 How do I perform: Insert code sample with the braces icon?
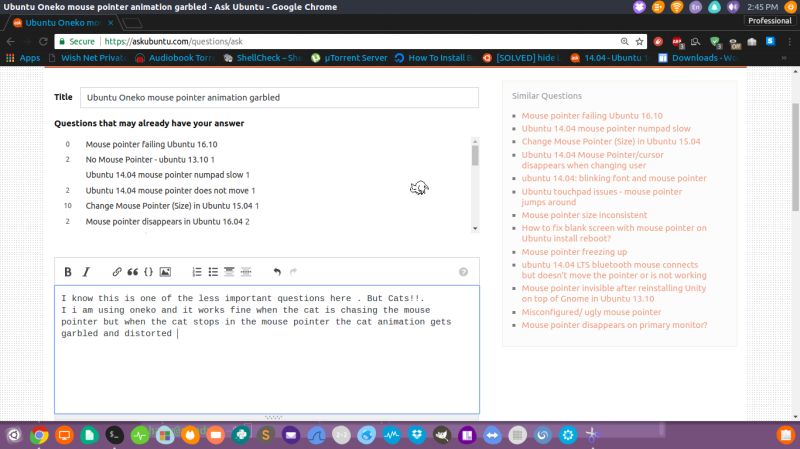148,272
